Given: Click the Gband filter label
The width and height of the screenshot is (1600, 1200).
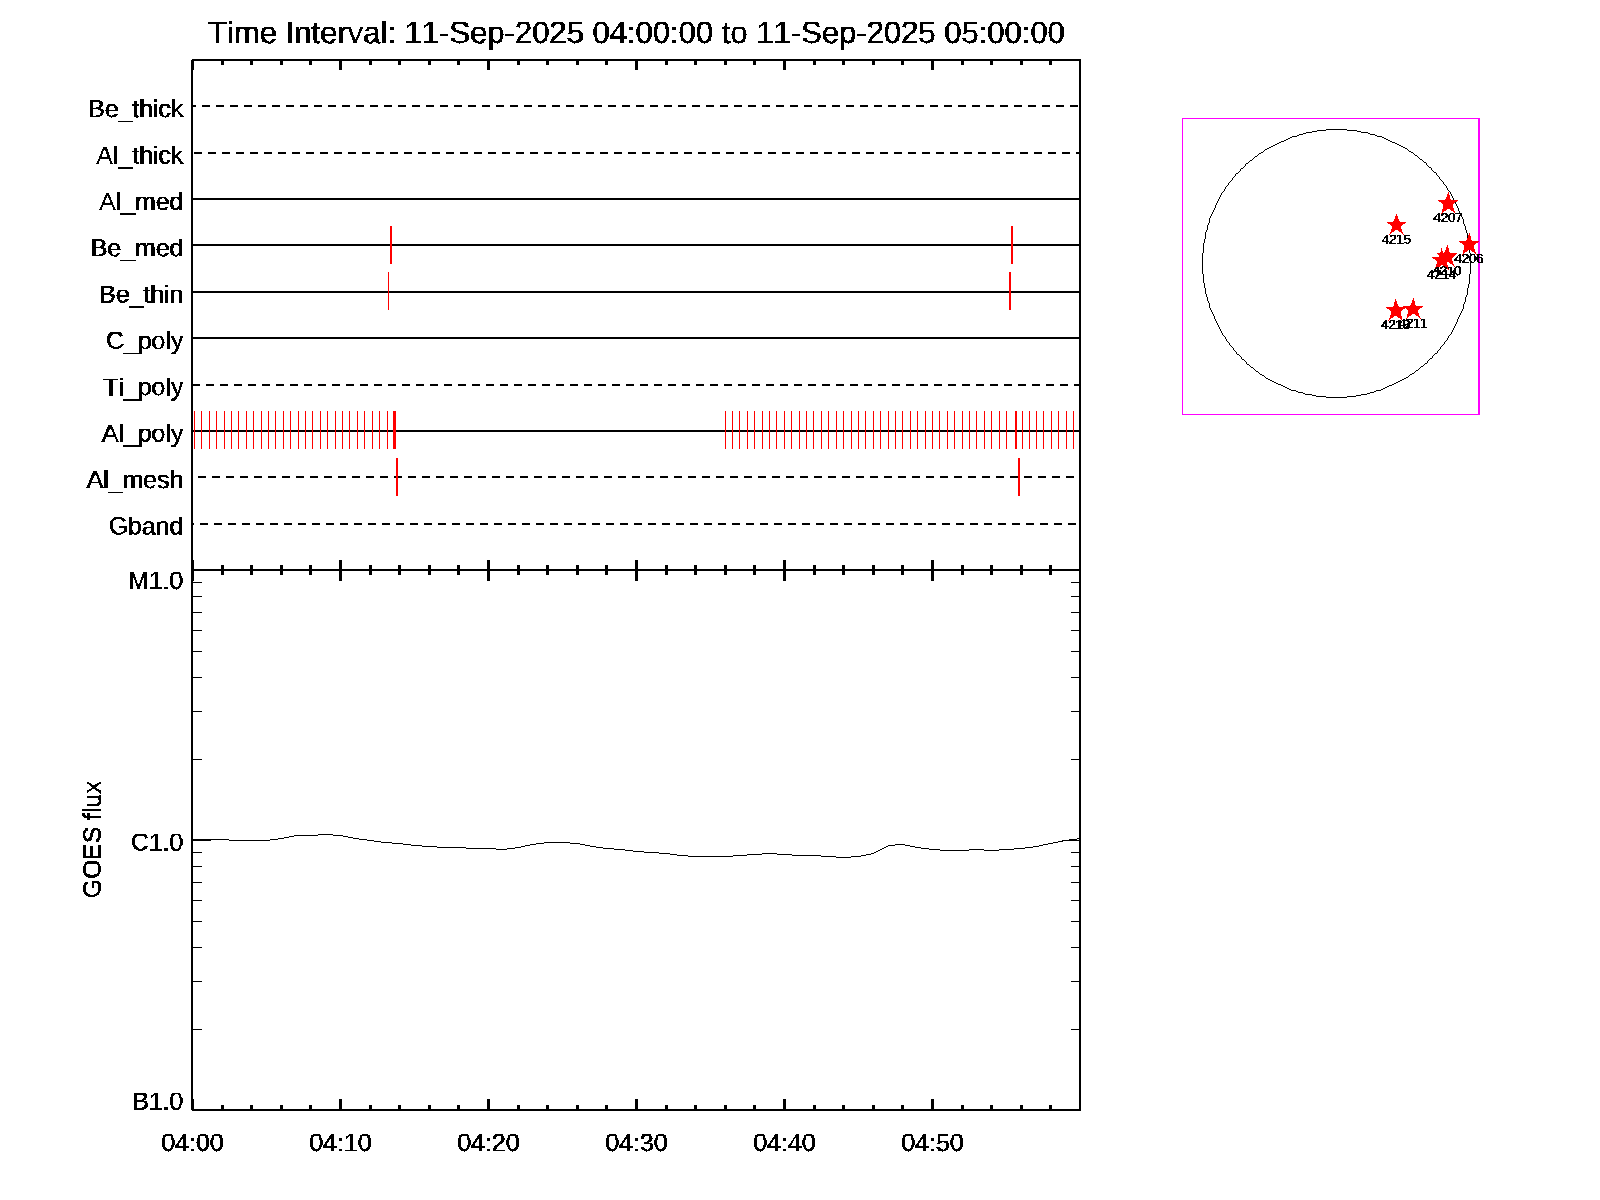Looking at the screenshot, I should tap(146, 526).
